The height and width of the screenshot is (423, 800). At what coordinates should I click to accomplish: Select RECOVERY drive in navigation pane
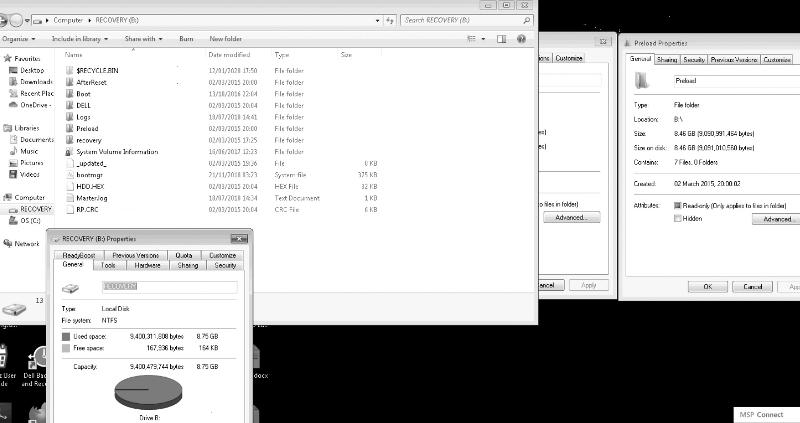[x=31, y=209]
